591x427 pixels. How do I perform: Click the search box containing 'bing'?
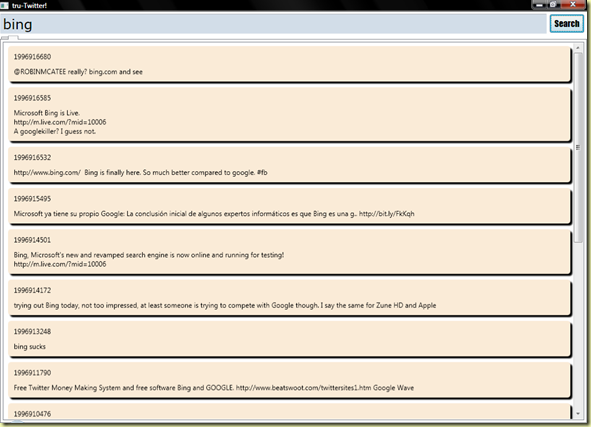pyautogui.click(x=273, y=24)
